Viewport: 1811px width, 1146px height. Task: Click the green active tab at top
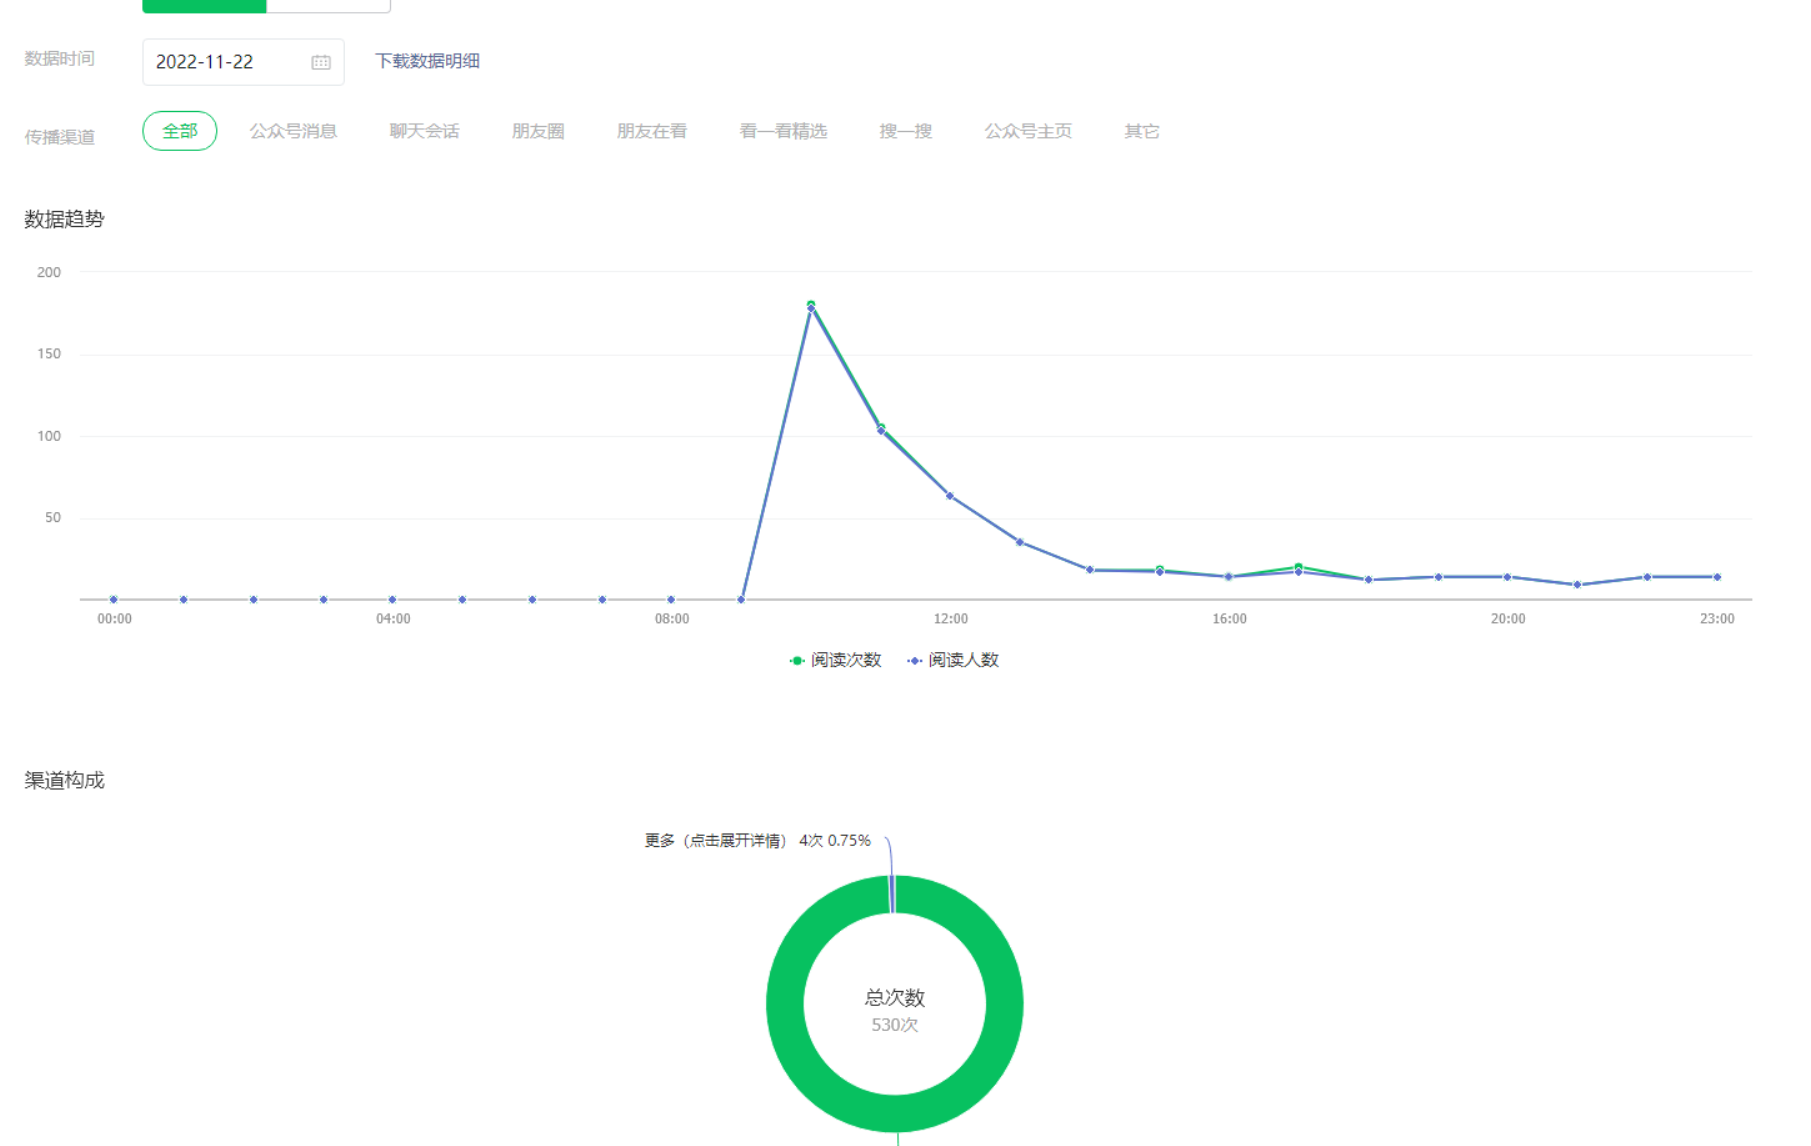click(204, 5)
